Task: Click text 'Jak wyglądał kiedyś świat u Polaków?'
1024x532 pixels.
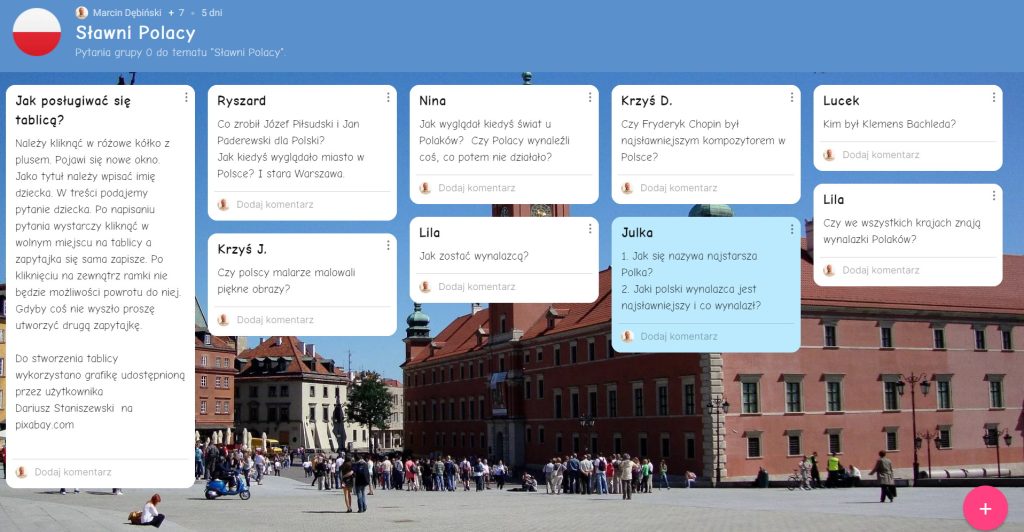Action: click(x=485, y=132)
